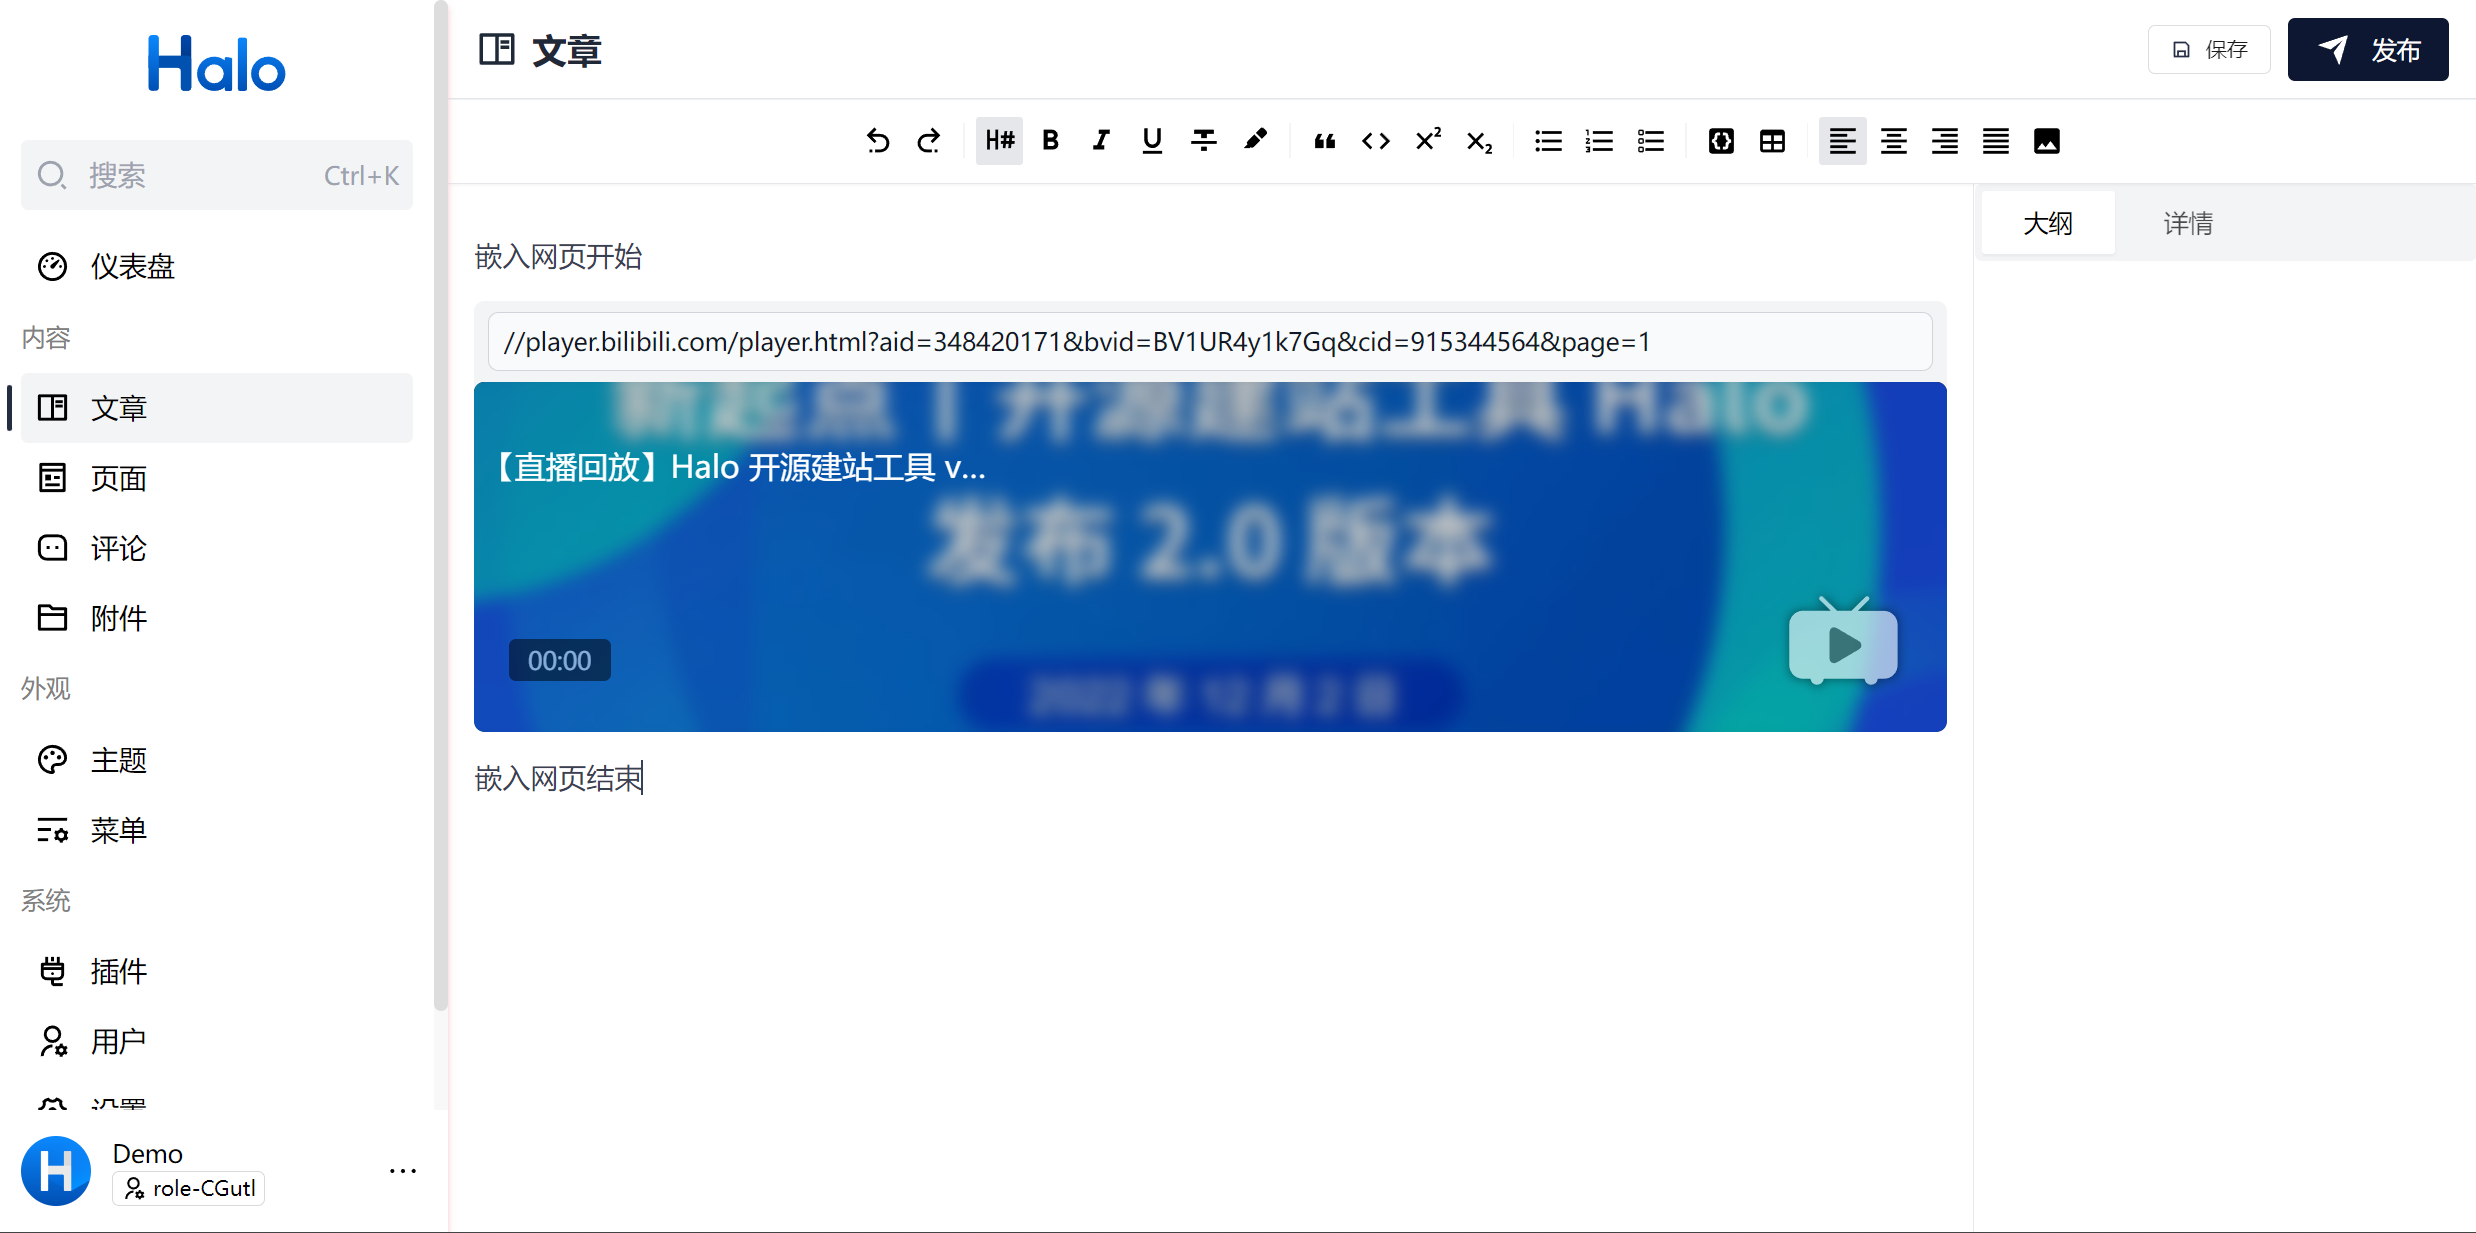
Task: Enable justify text alignment
Action: 1995,140
